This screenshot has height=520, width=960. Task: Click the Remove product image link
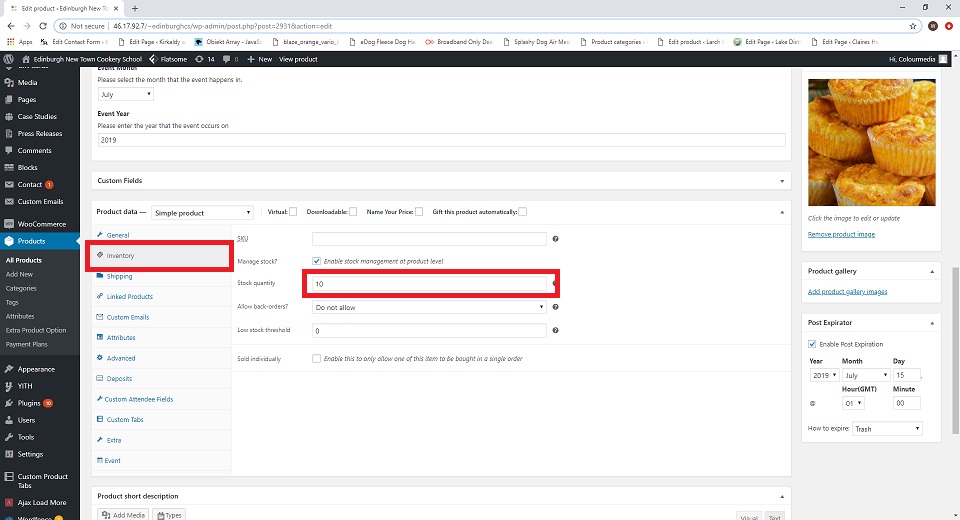(841, 234)
